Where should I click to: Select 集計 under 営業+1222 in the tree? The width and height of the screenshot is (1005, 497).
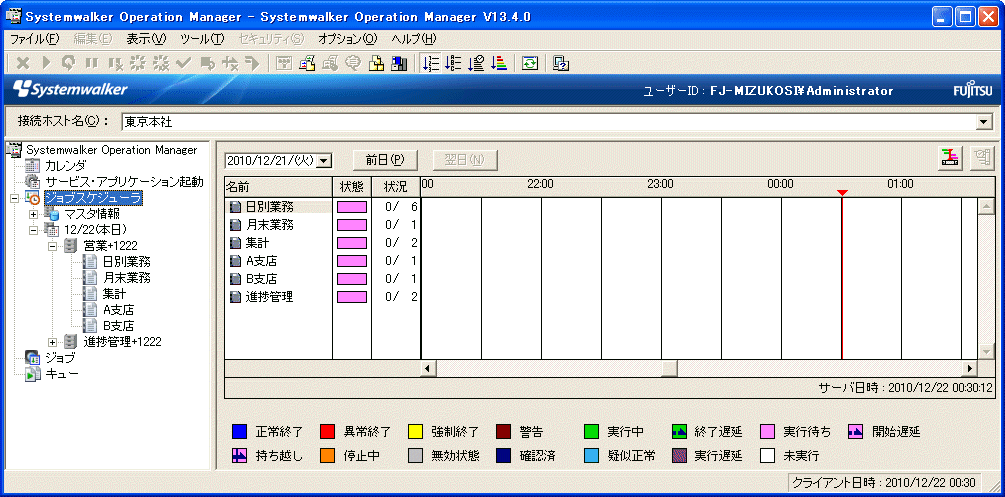pyautogui.click(x=114, y=294)
